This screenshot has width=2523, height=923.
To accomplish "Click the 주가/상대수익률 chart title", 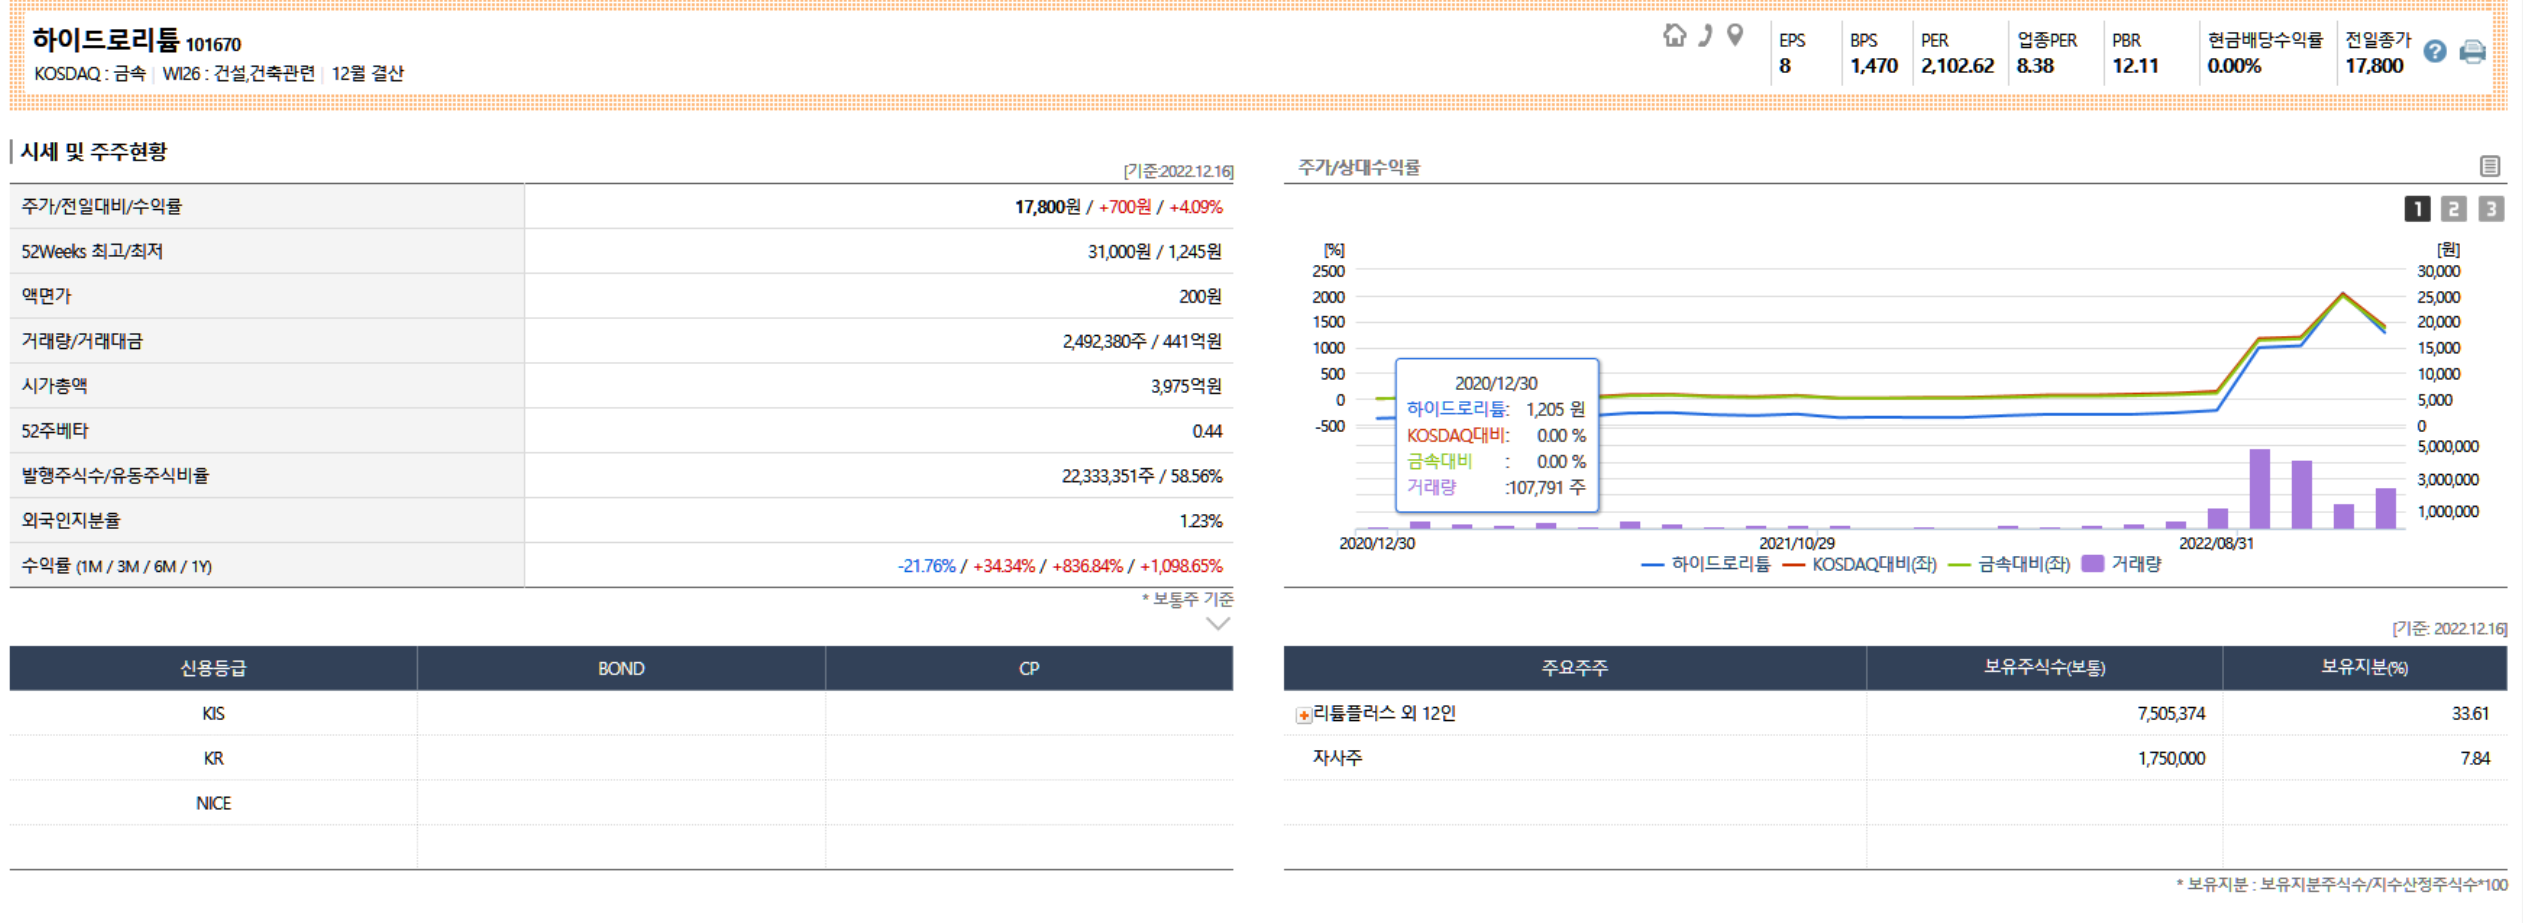I will click(1358, 167).
